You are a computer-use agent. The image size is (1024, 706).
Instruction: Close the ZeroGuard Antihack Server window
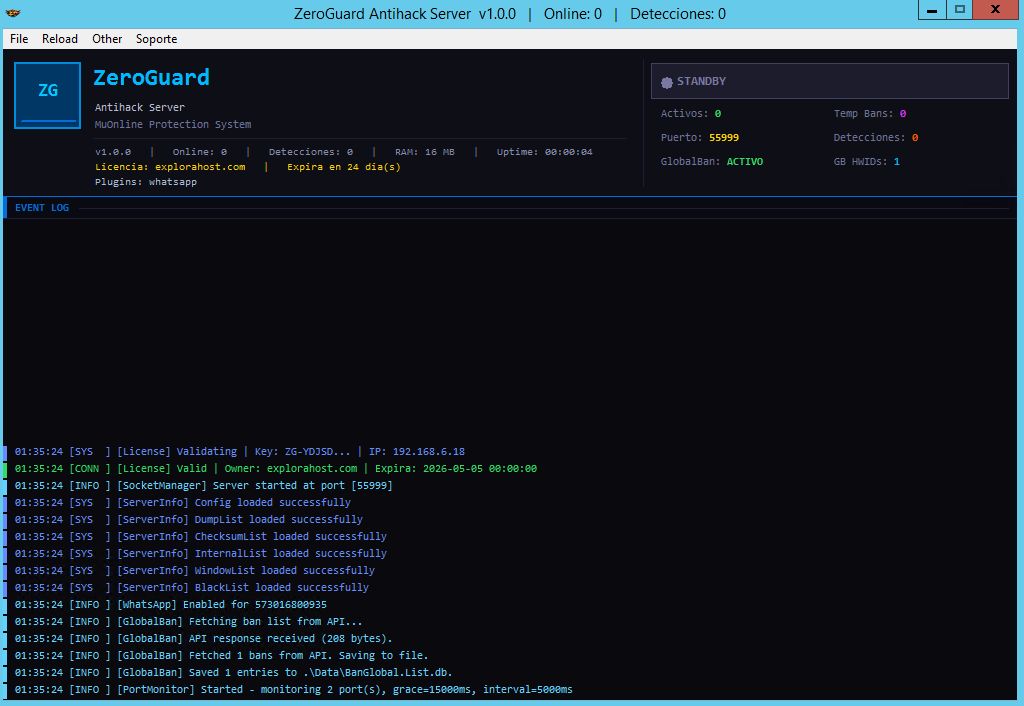996,10
